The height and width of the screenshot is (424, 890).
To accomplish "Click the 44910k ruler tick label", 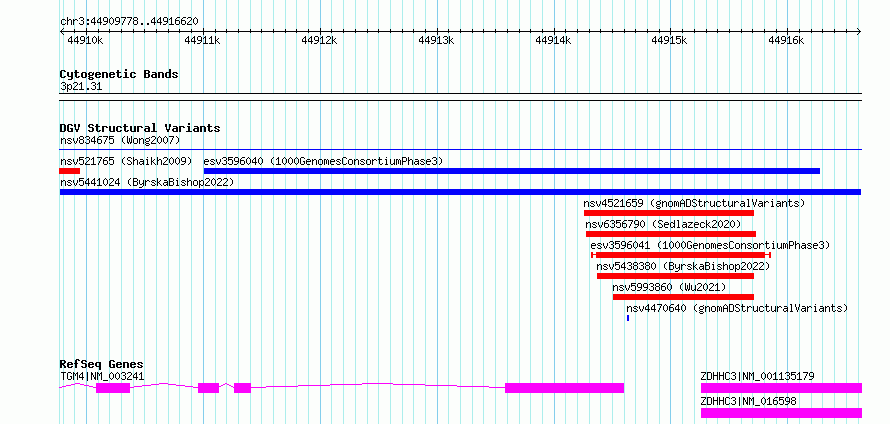I will click(85, 40).
